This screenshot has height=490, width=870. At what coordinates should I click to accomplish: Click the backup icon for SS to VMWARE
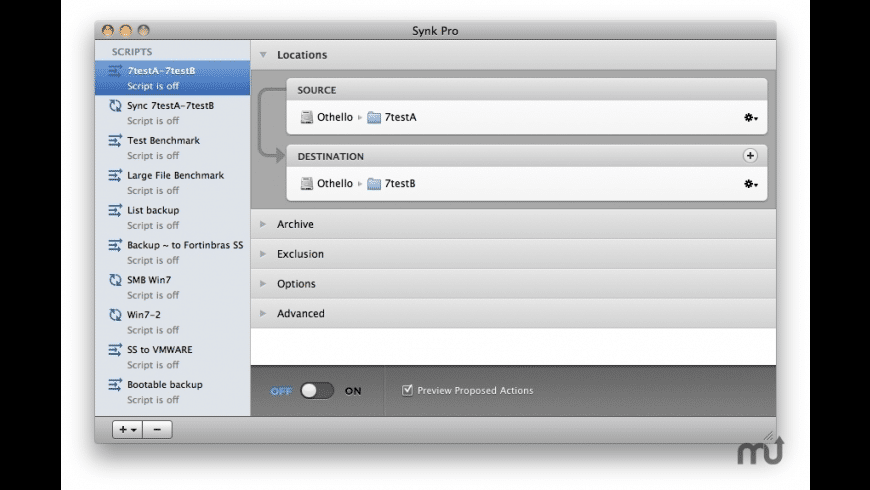[115, 350]
